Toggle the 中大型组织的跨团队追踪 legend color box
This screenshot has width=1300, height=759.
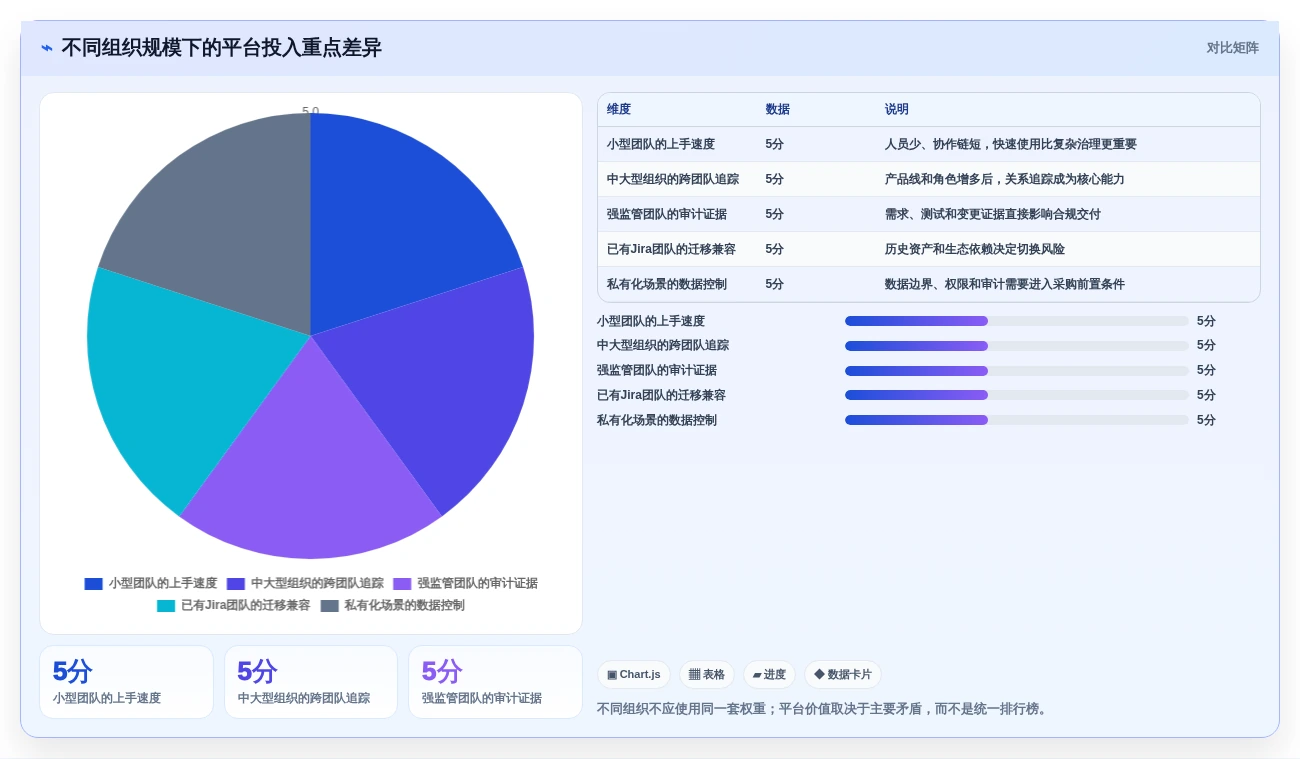tap(236, 584)
